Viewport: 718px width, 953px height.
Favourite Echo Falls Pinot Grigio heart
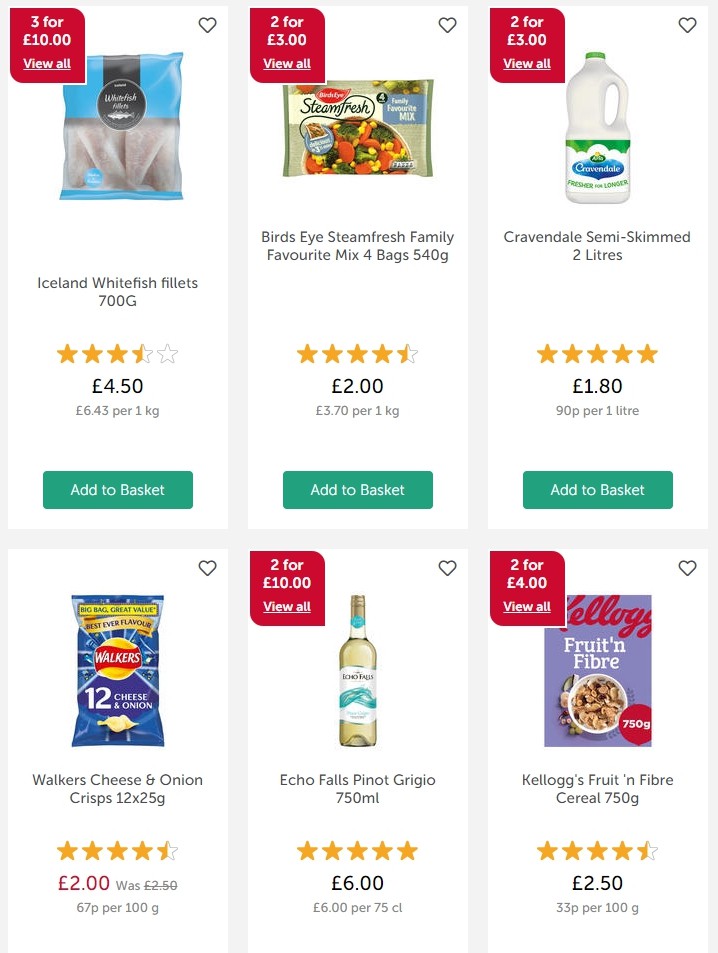tap(447, 568)
